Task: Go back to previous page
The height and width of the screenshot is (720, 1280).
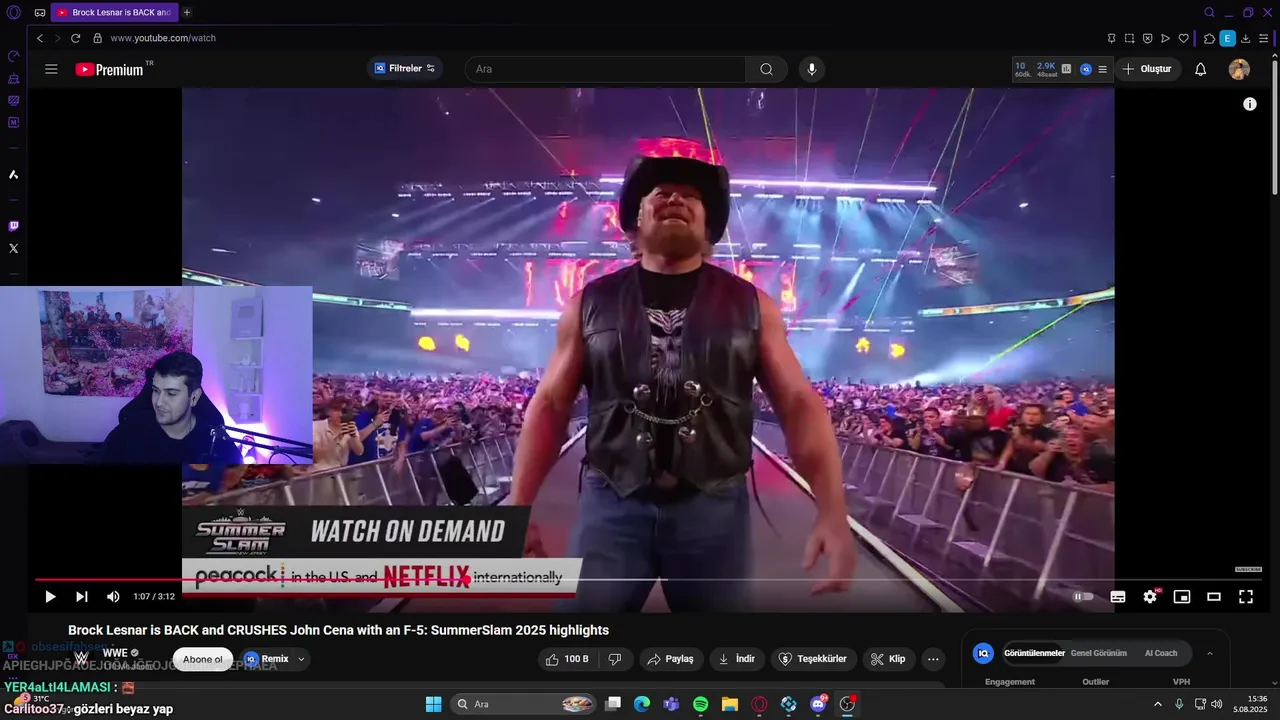Action: (40, 38)
